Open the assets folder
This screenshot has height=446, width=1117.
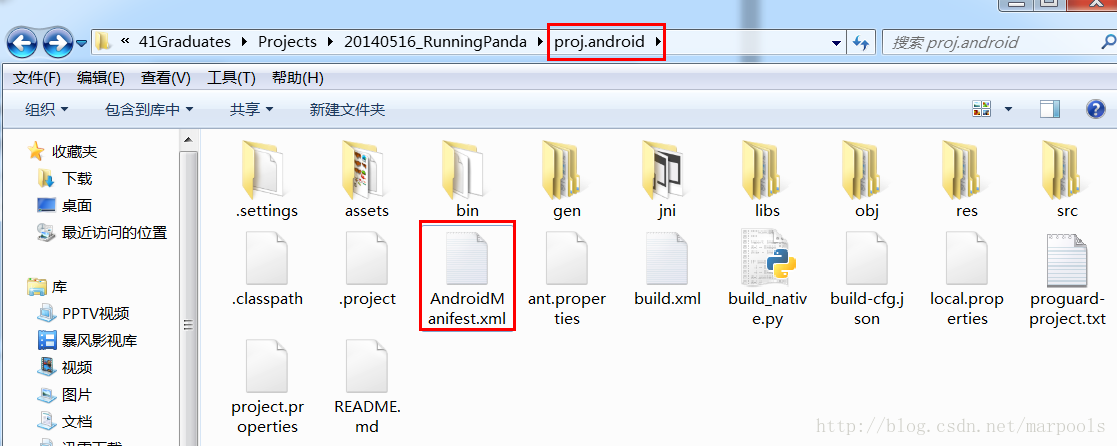[x=367, y=180]
